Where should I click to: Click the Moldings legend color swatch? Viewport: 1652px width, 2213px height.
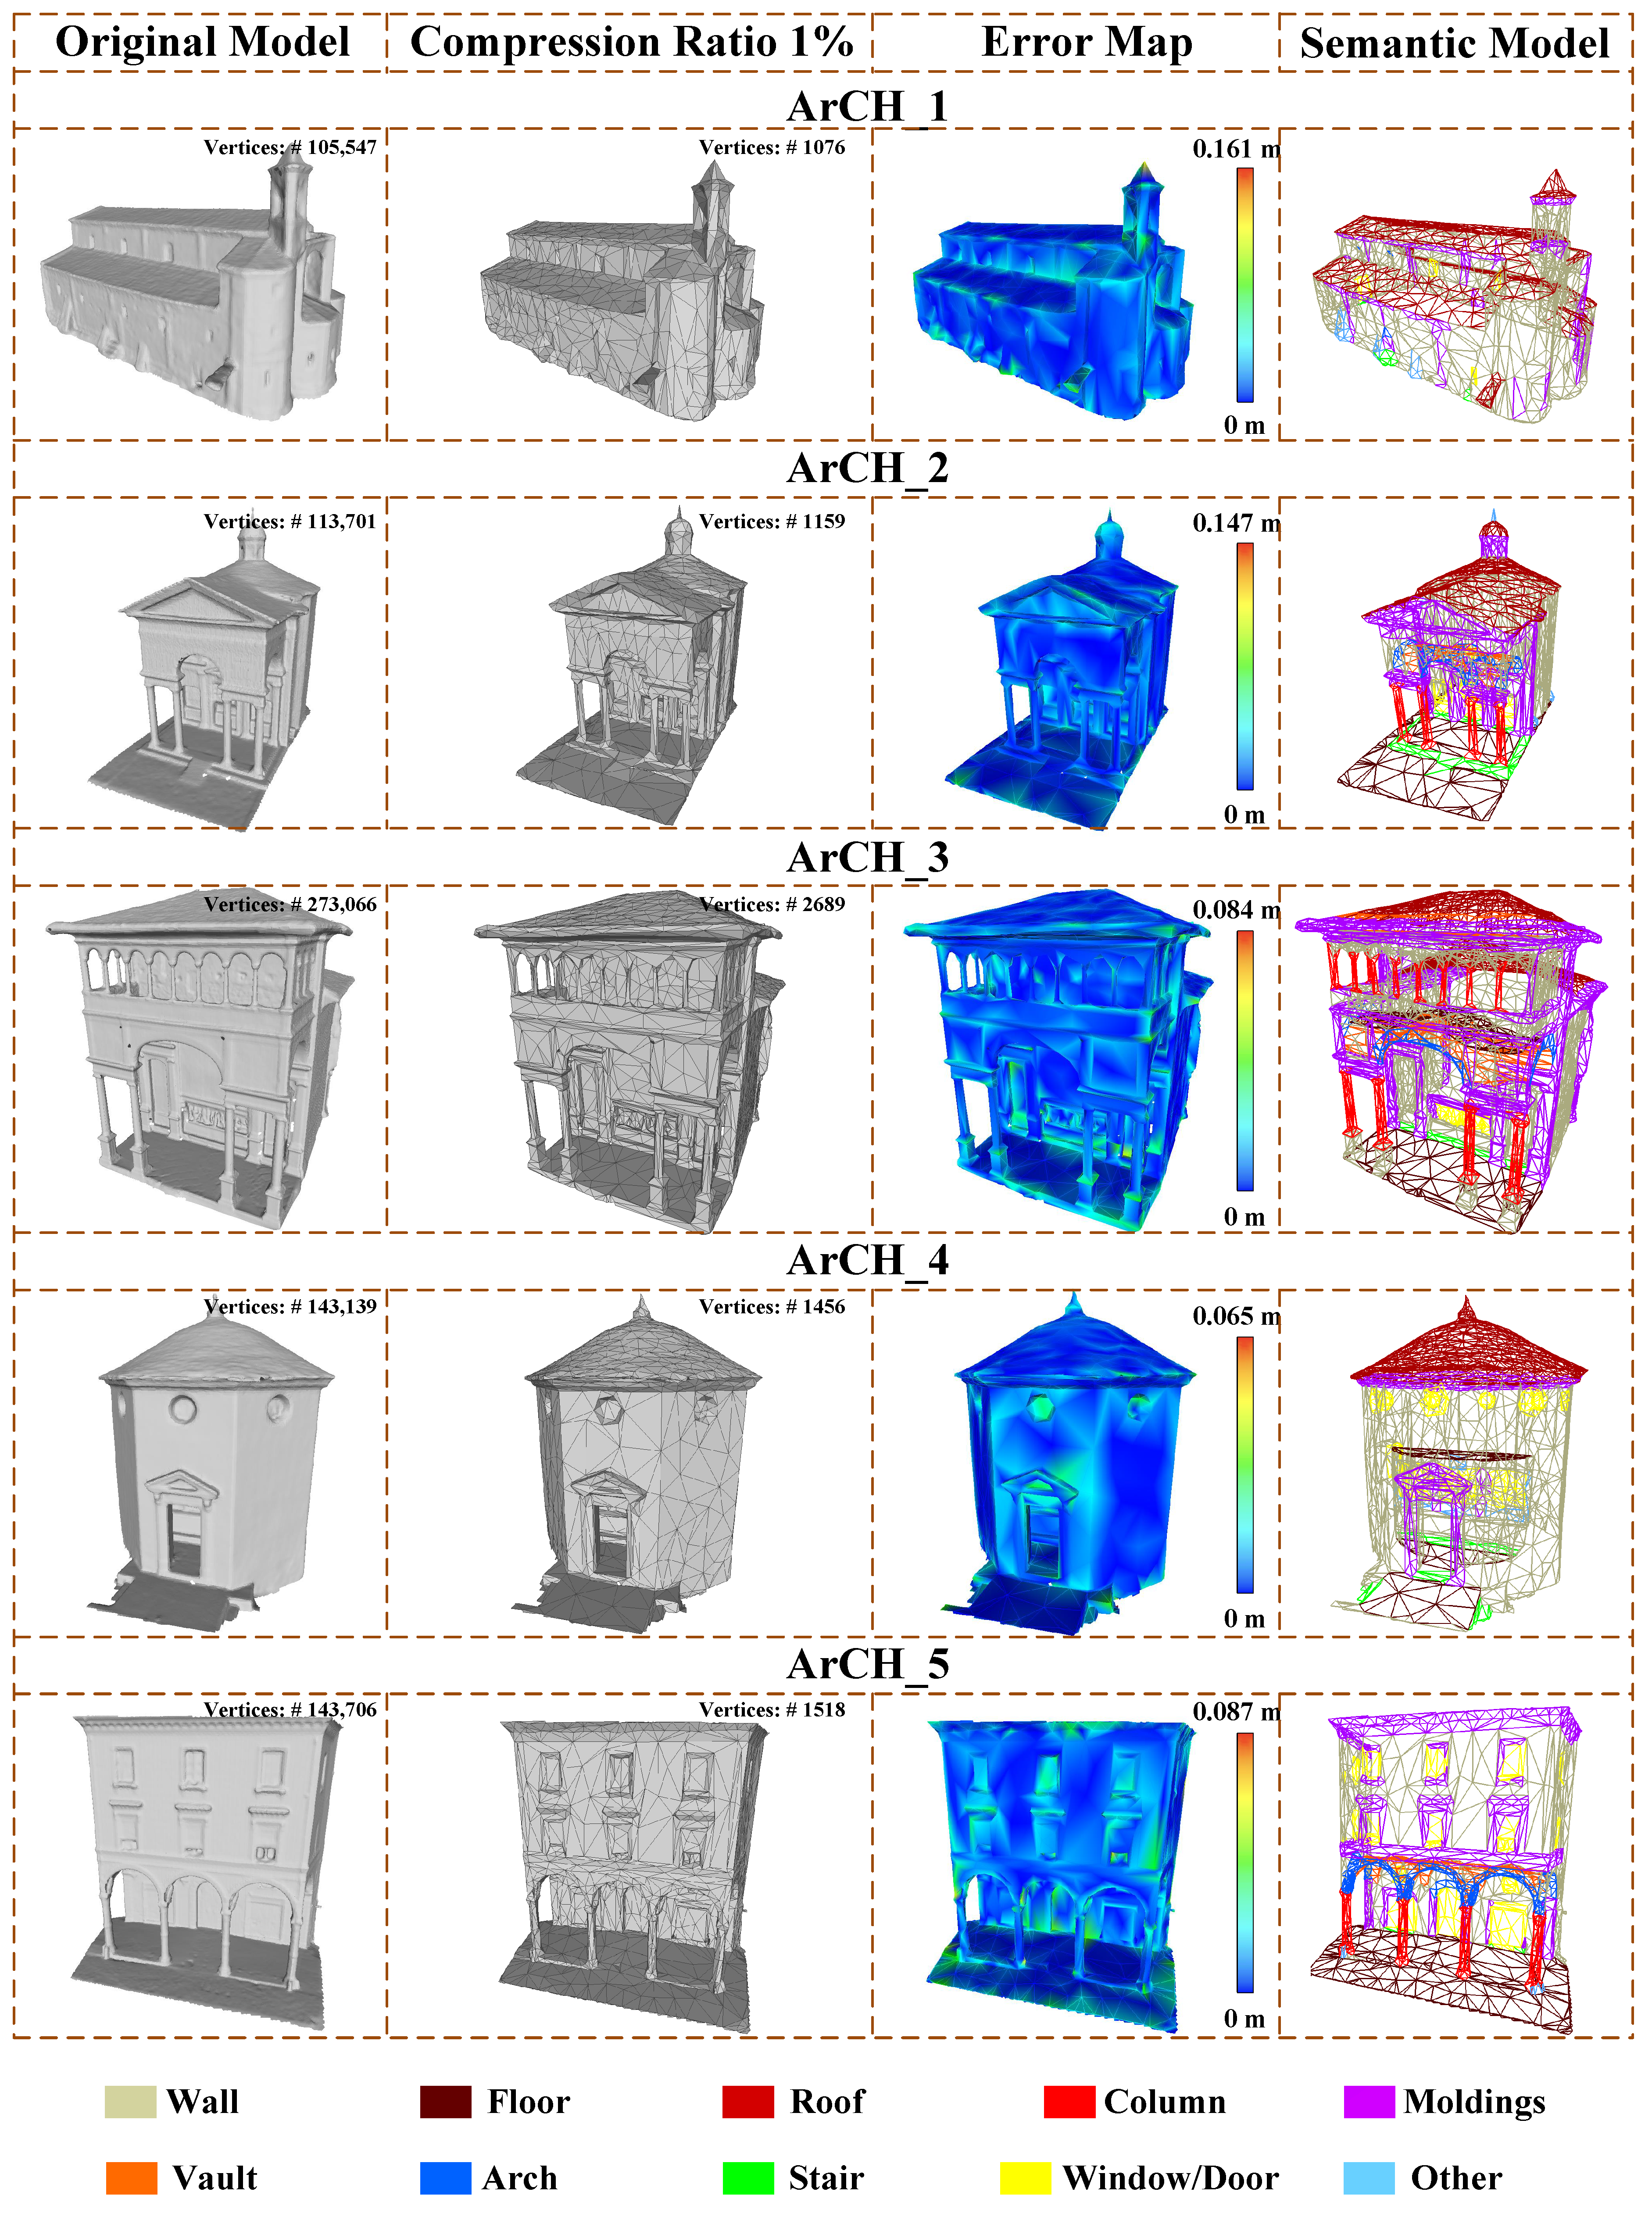click(1369, 2101)
